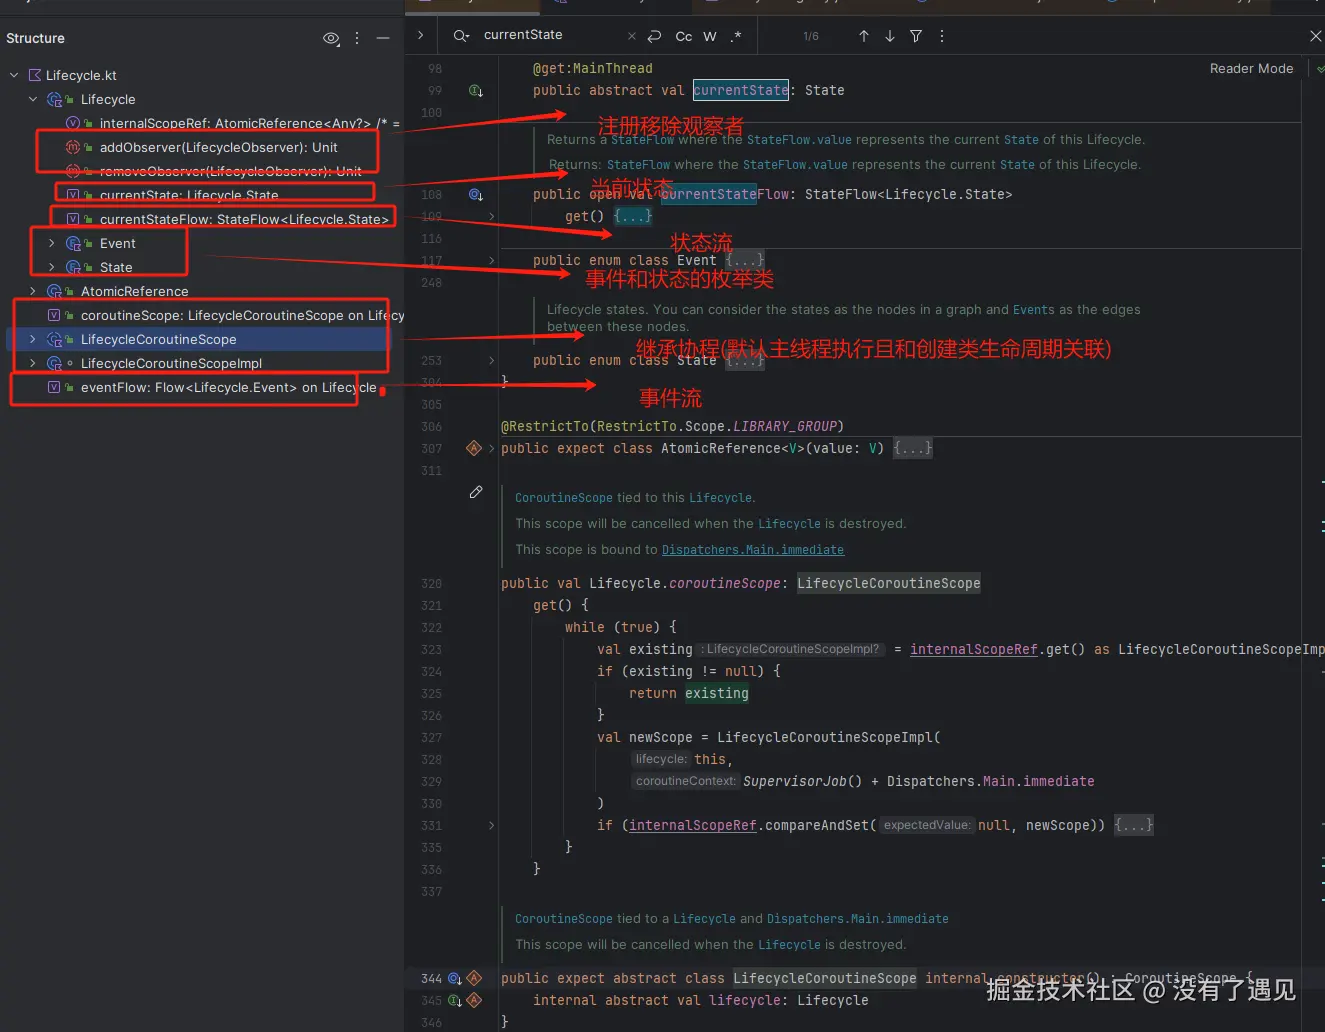Select coroutineScope item in Structure tree

point(243,315)
